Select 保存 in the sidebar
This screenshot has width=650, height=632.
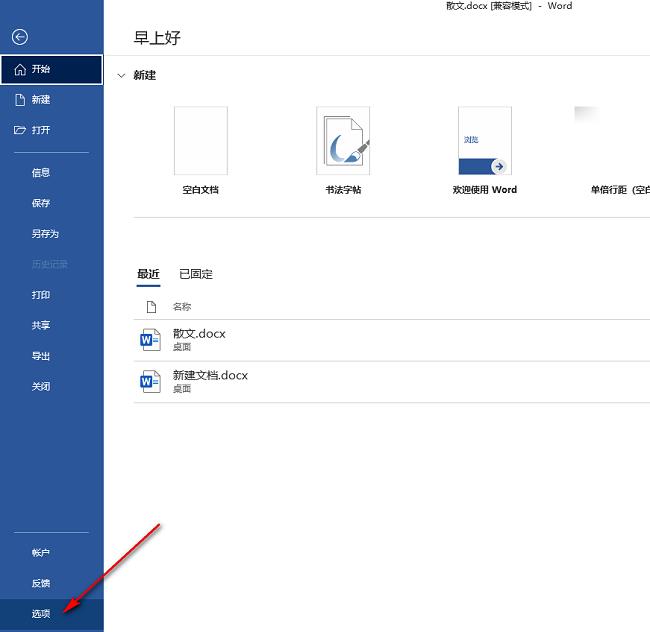click(x=52, y=203)
